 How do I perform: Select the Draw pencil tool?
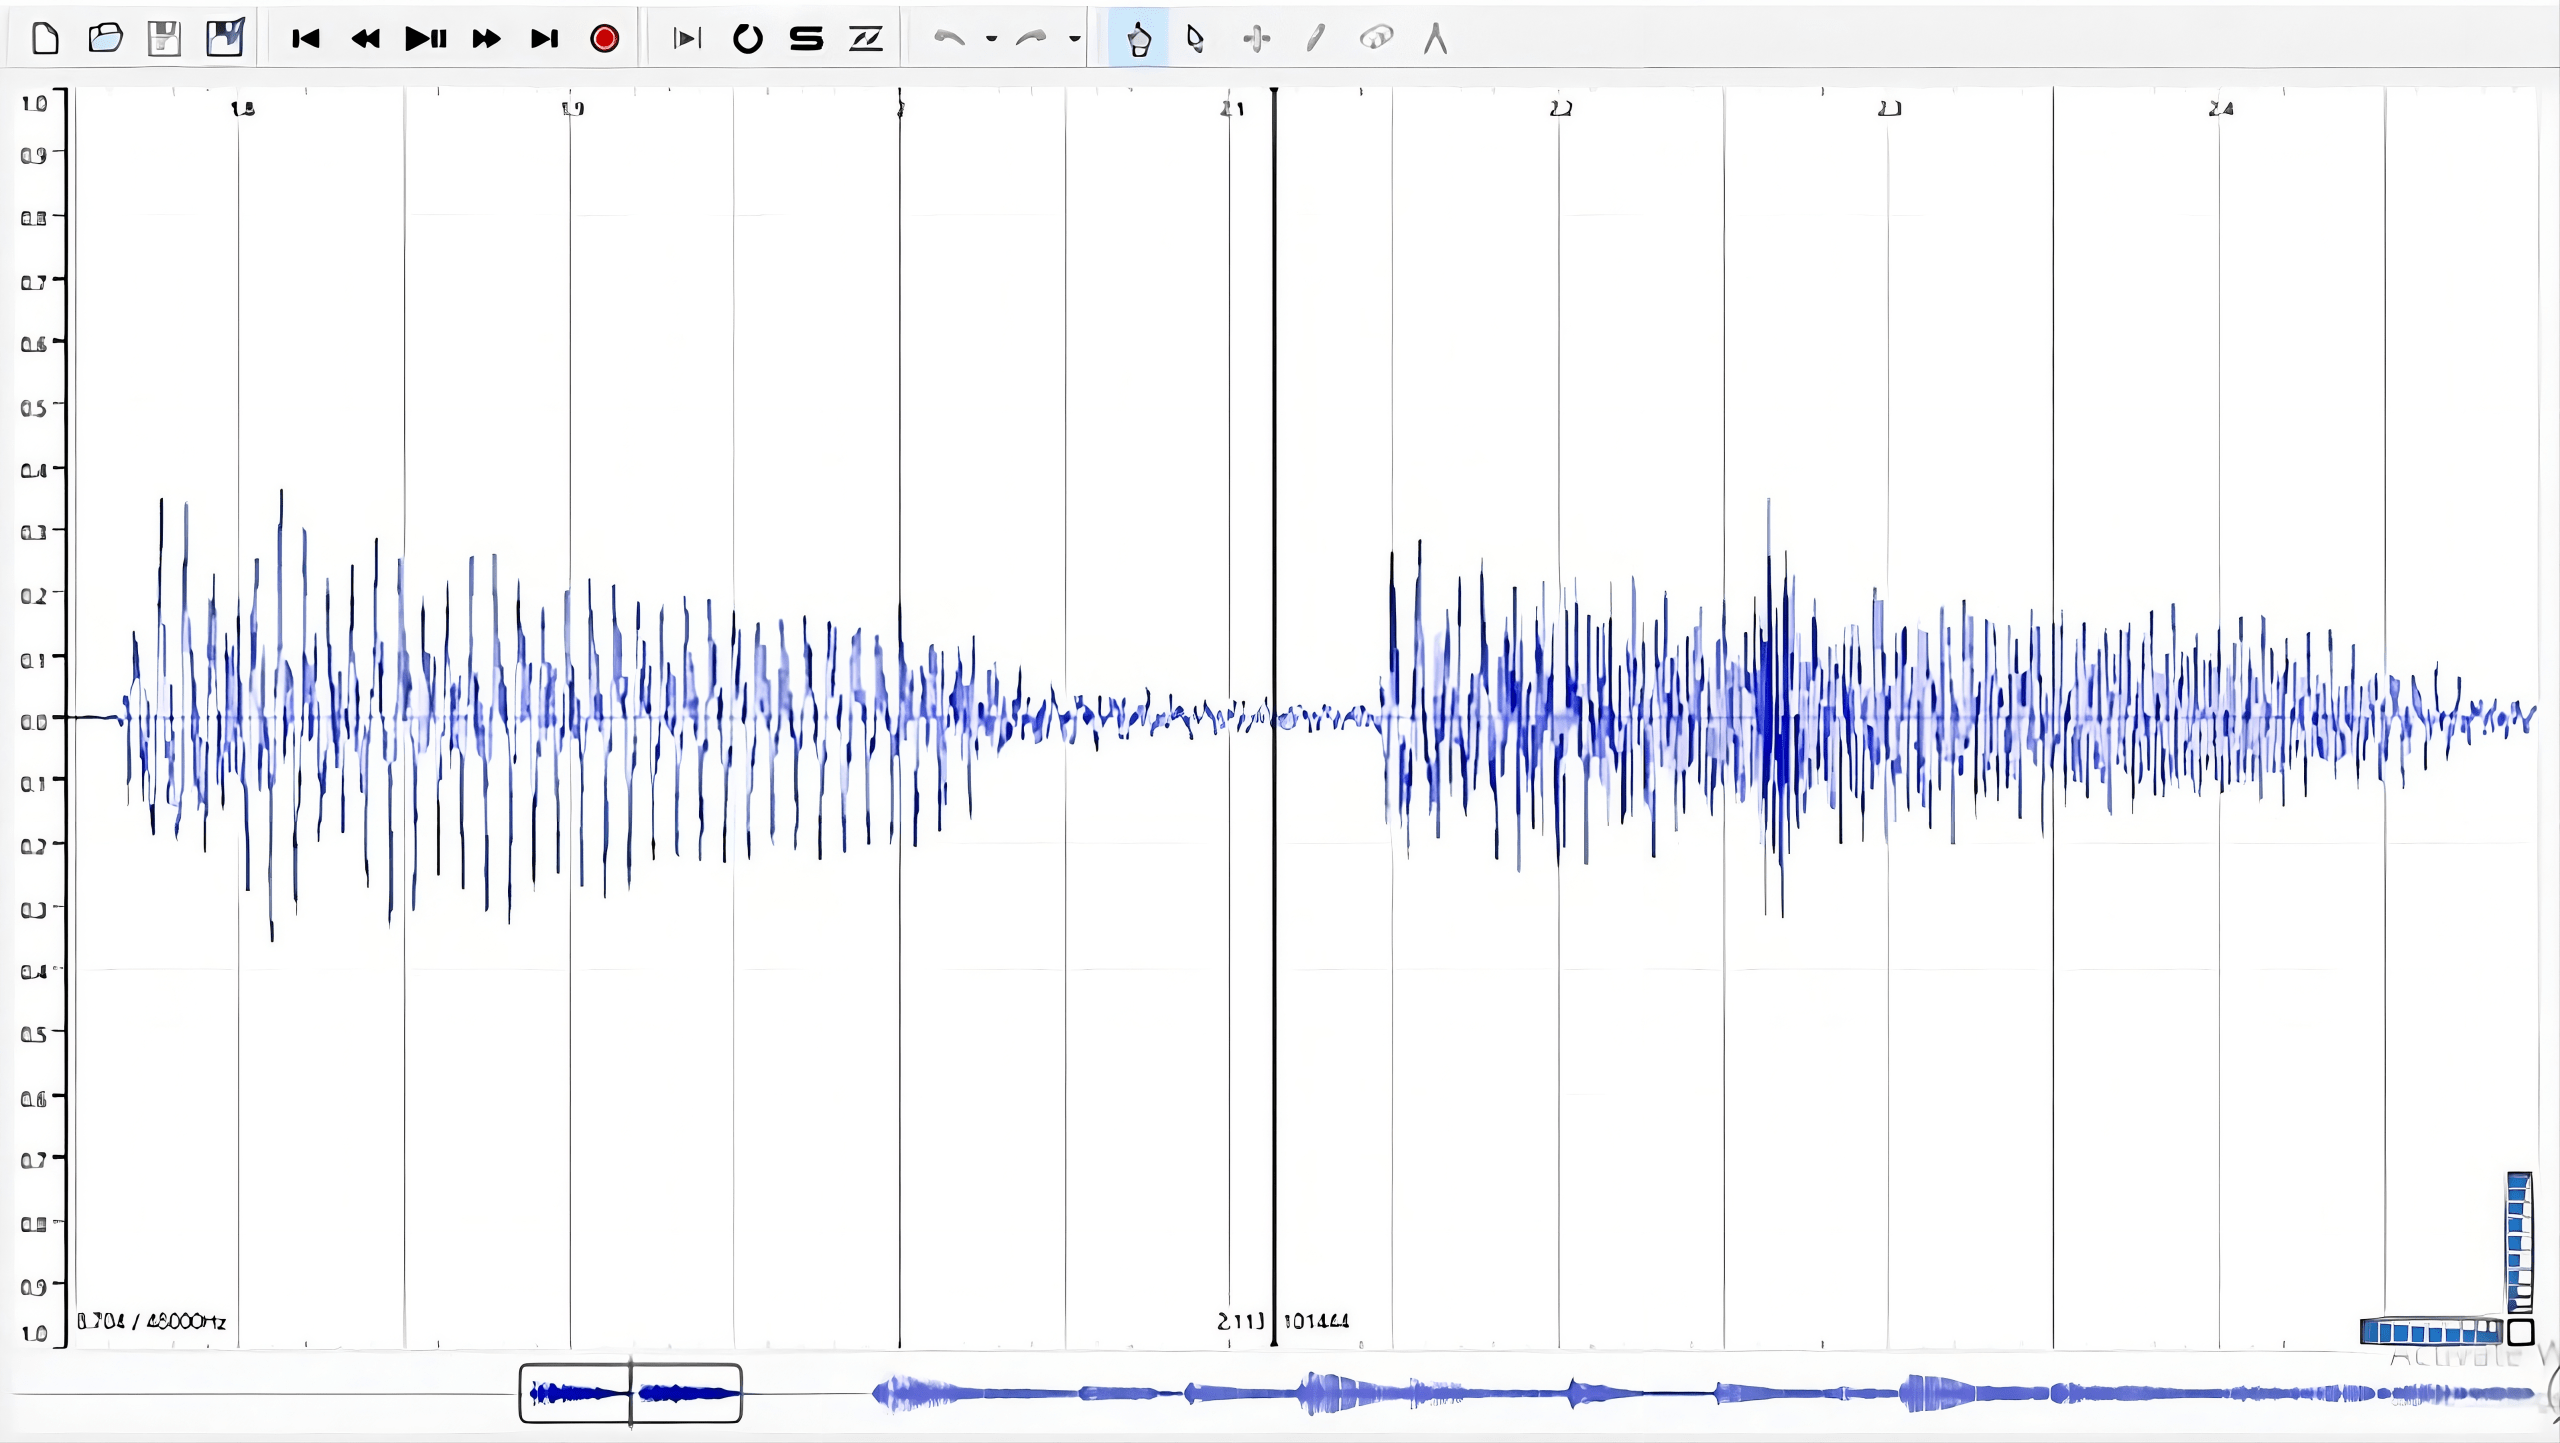tap(1316, 39)
